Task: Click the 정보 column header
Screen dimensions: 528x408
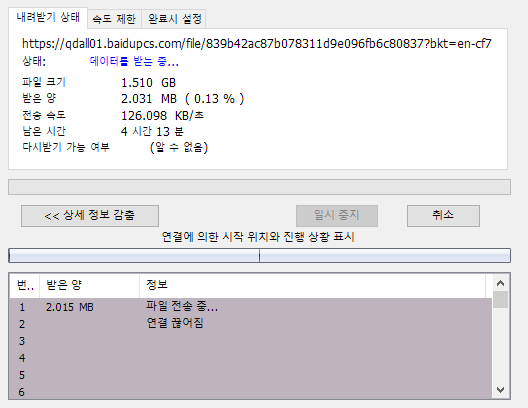Action: [312, 285]
